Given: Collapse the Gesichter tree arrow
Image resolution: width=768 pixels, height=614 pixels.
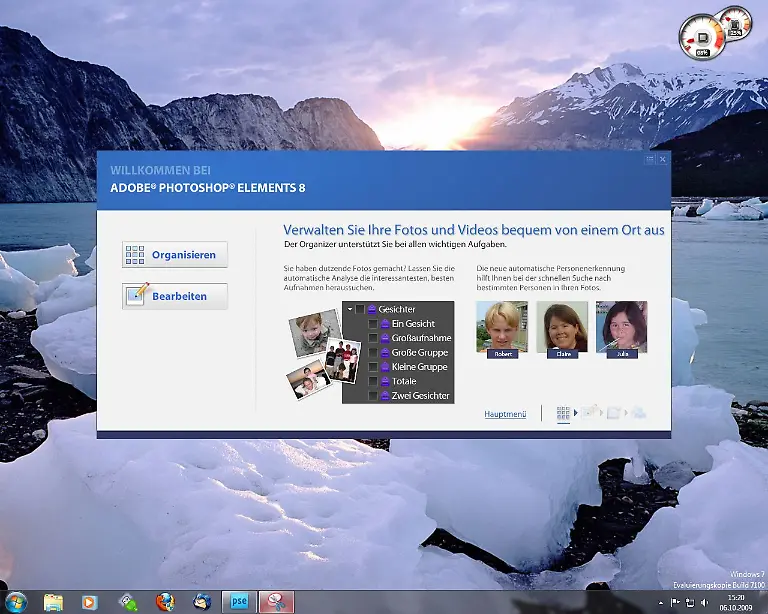Looking at the screenshot, I should pos(349,310).
